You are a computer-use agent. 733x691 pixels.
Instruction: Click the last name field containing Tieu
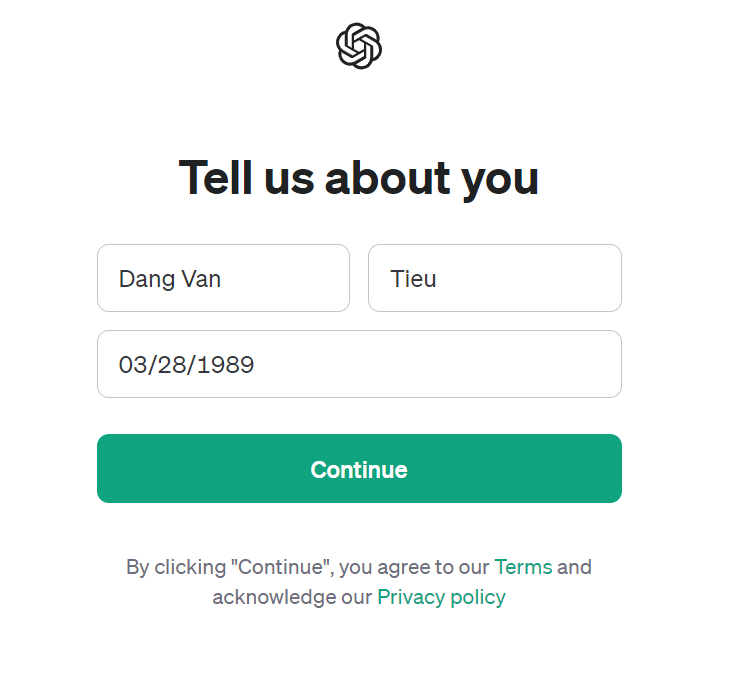(495, 278)
